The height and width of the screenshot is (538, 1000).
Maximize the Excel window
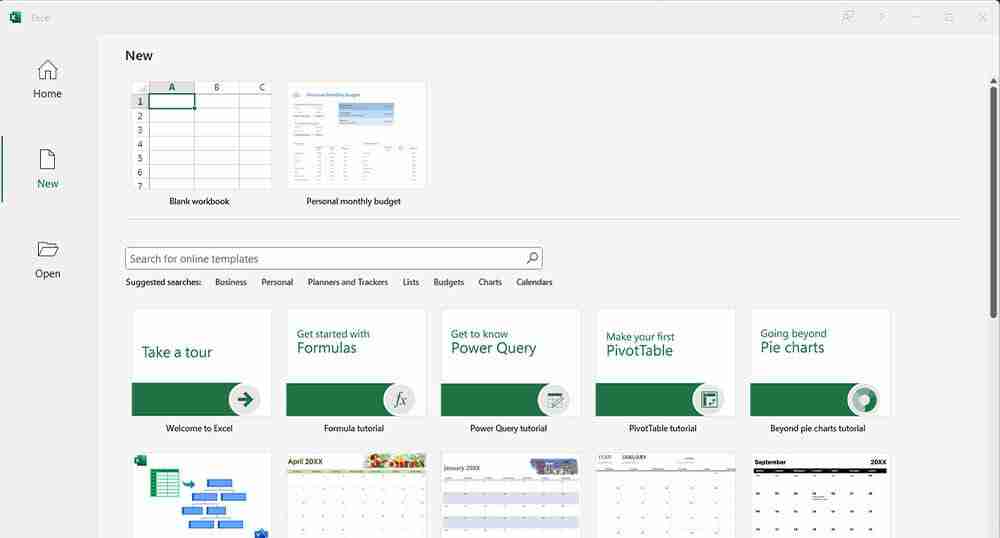[x=949, y=17]
